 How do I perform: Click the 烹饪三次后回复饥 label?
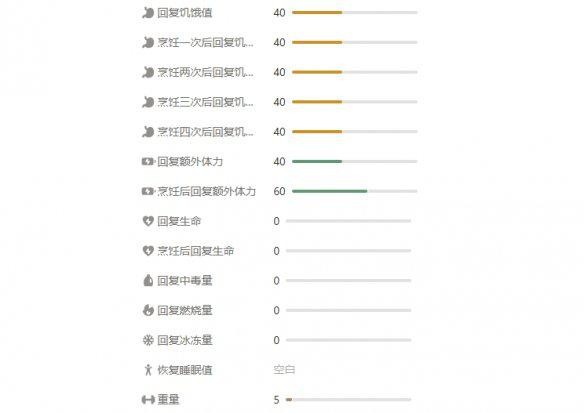tap(206, 102)
